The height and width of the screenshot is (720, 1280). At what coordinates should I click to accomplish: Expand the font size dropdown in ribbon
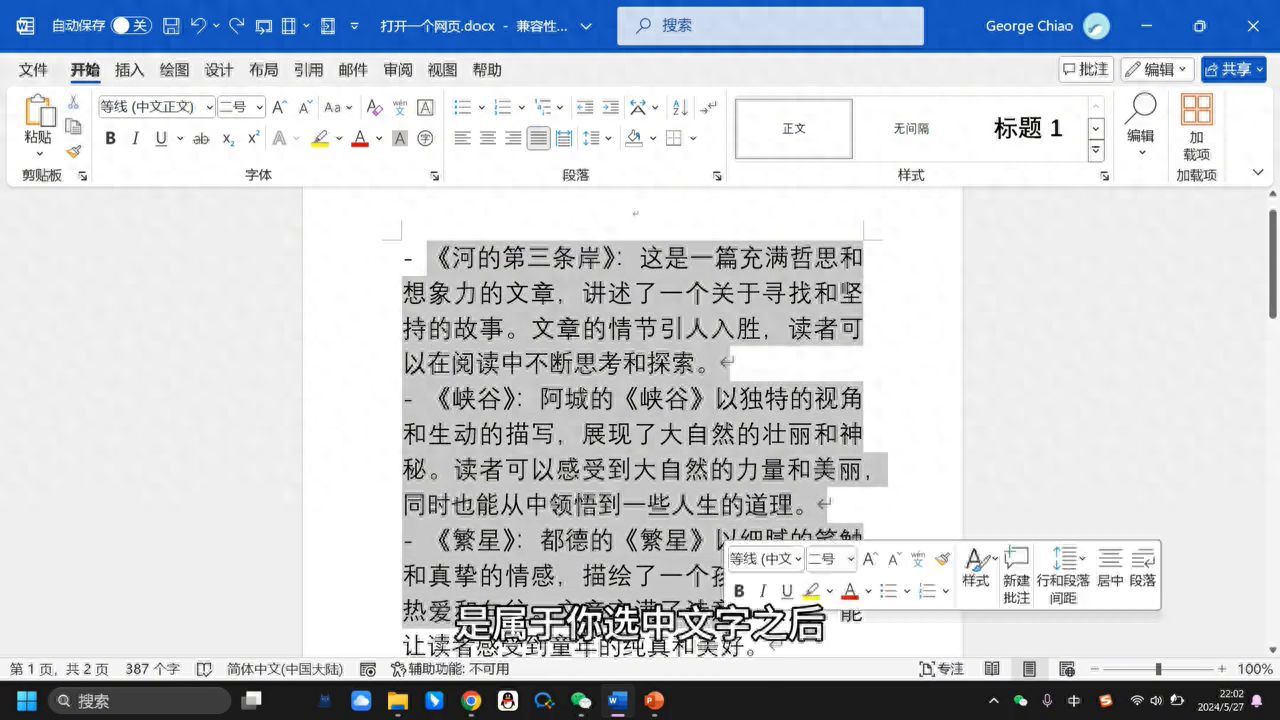[260, 107]
